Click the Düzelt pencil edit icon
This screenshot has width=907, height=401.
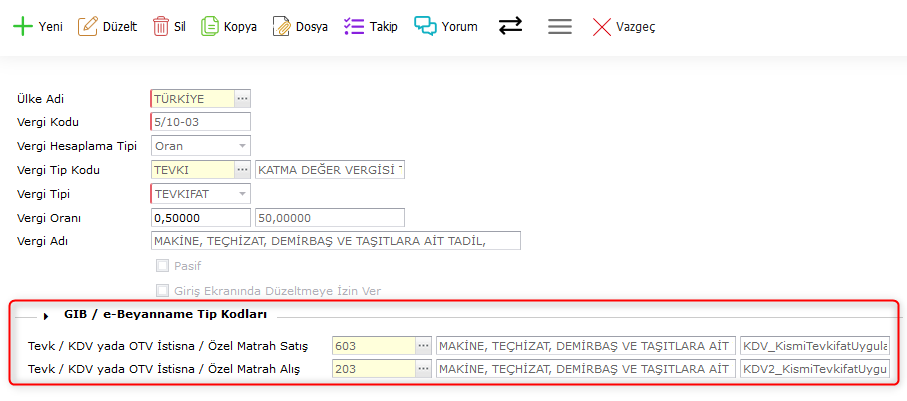click(88, 27)
